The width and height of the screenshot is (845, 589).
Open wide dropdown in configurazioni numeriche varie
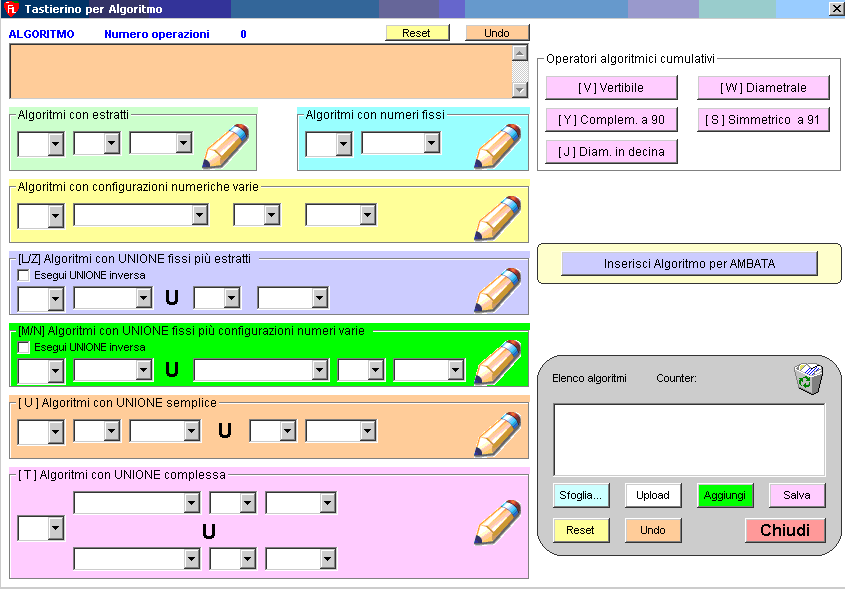pyautogui.click(x=200, y=216)
